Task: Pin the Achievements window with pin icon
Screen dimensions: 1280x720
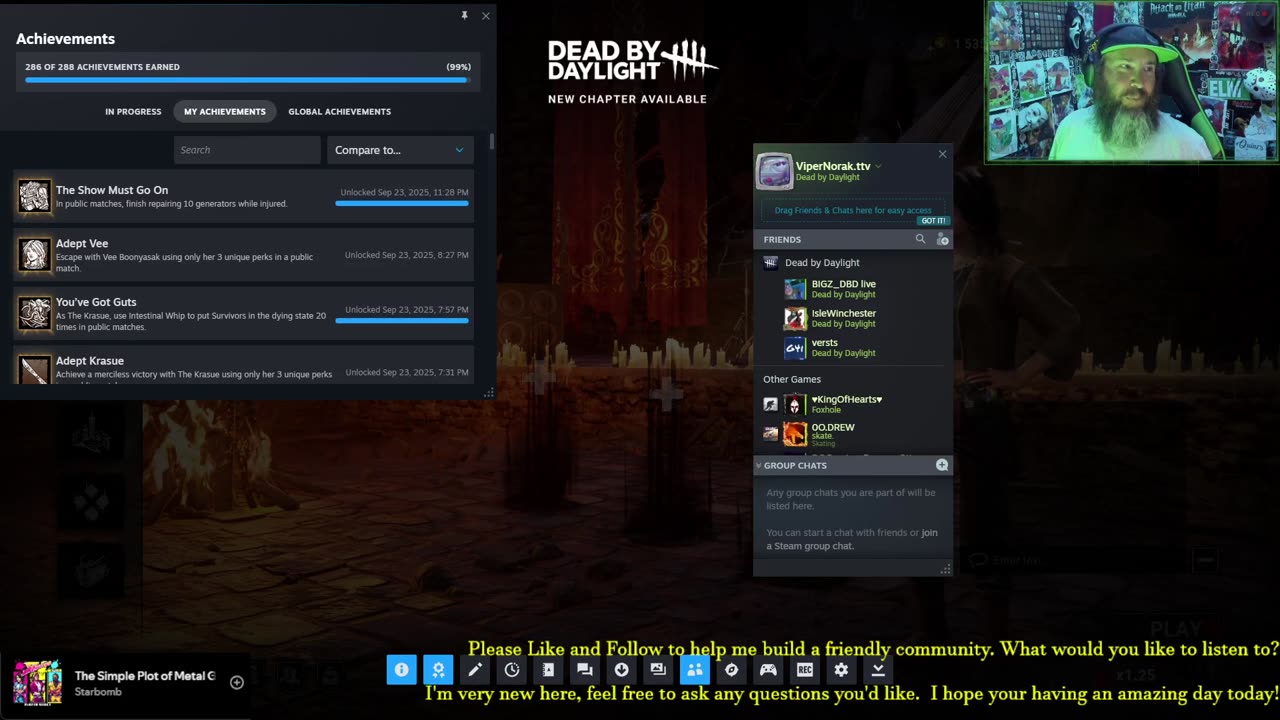Action: (x=464, y=15)
